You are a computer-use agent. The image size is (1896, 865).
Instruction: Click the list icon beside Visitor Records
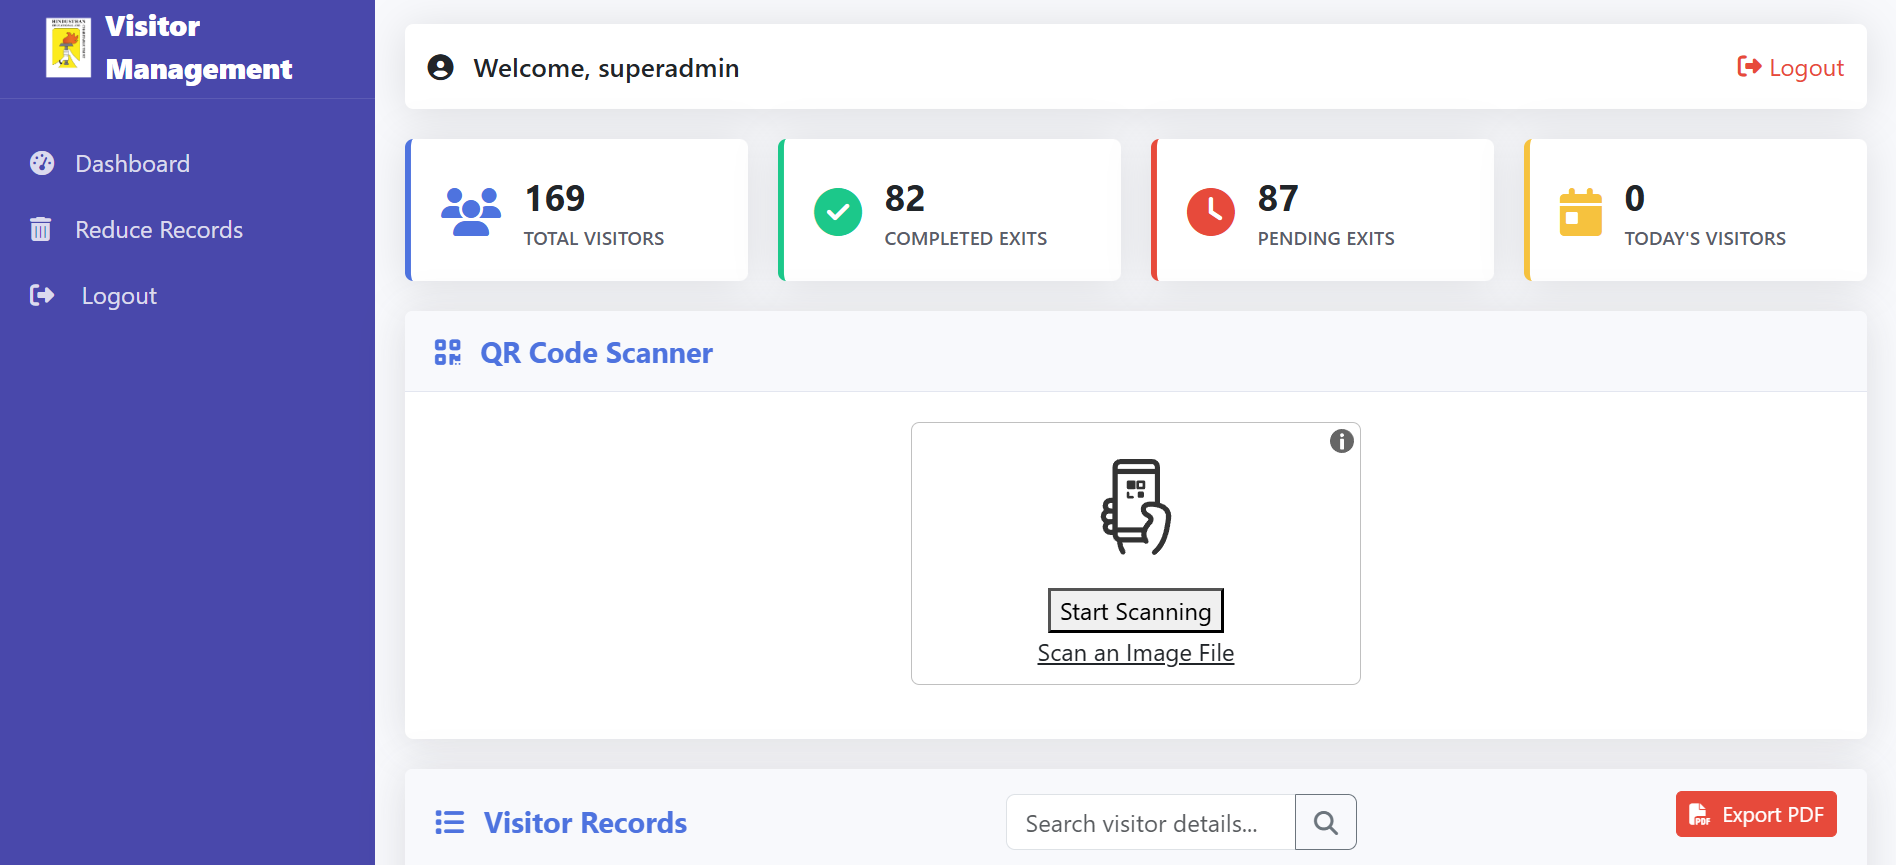coord(450,822)
